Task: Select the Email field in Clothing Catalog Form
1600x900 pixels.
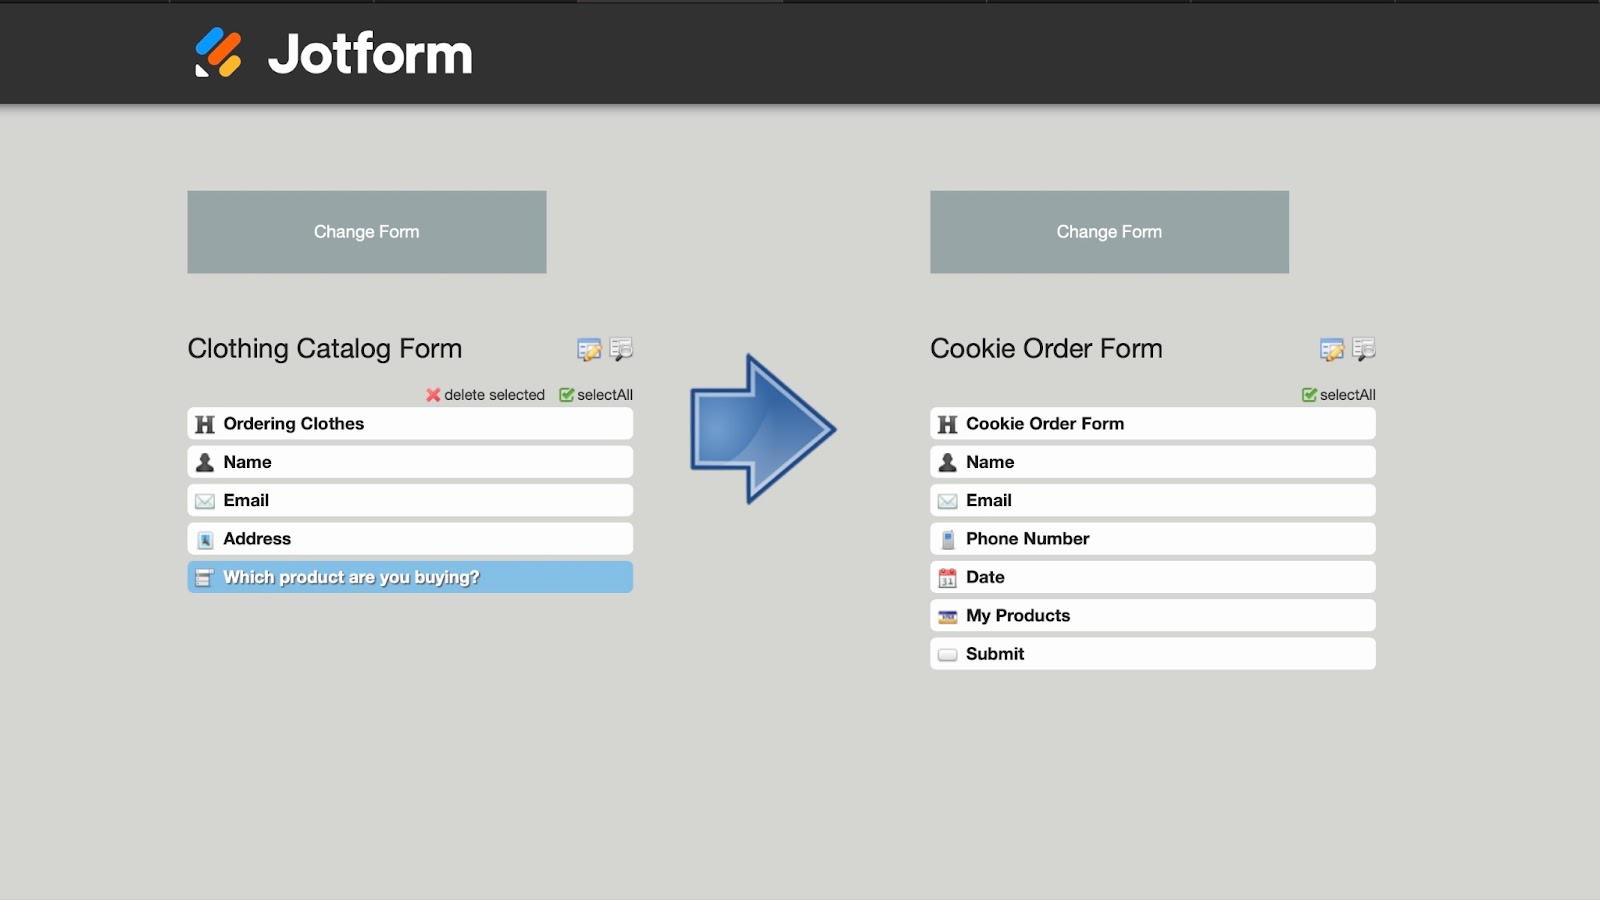Action: point(409,501)
